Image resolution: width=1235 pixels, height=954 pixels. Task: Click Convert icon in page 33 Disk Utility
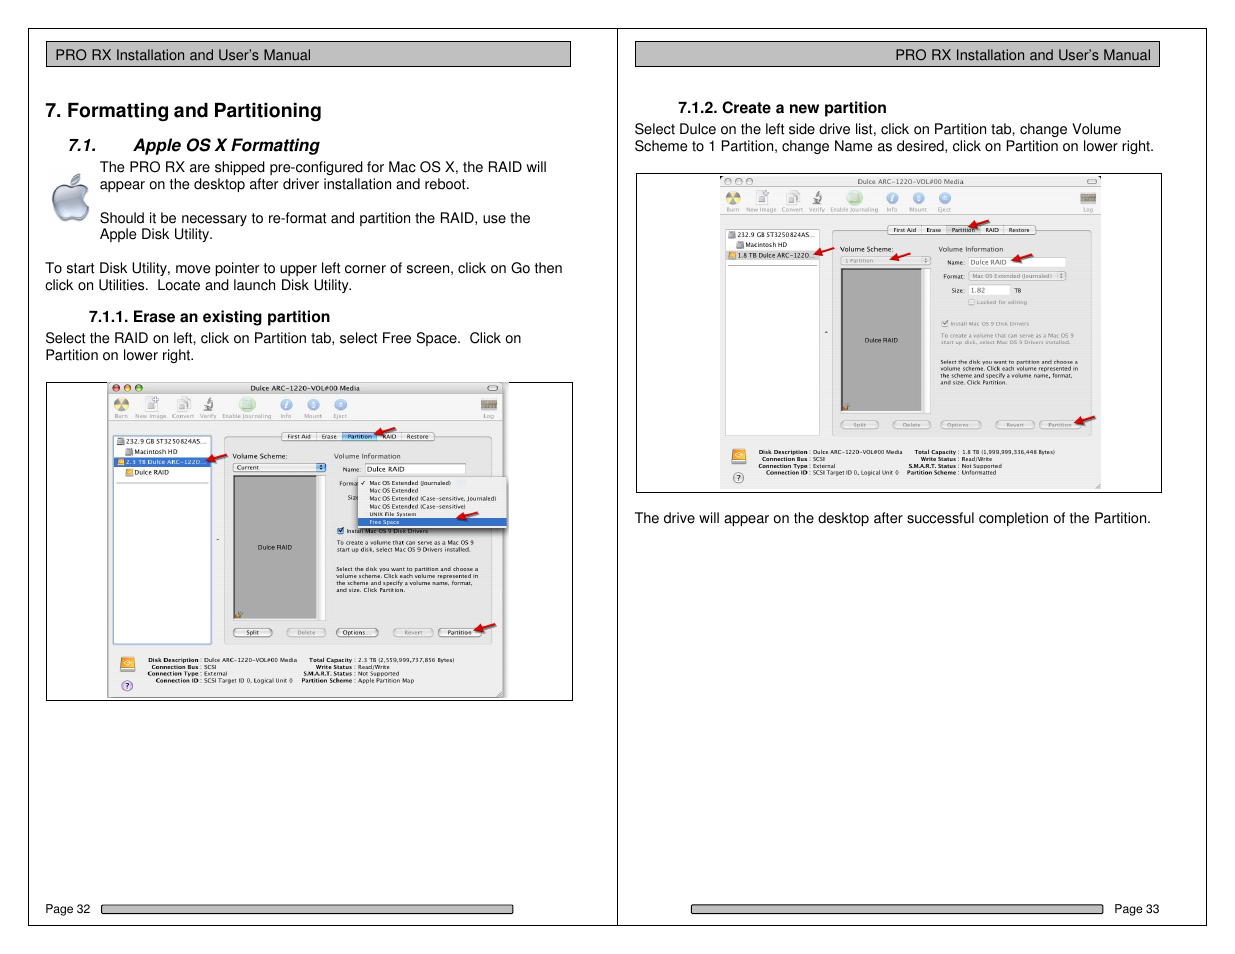coord(792,198)
